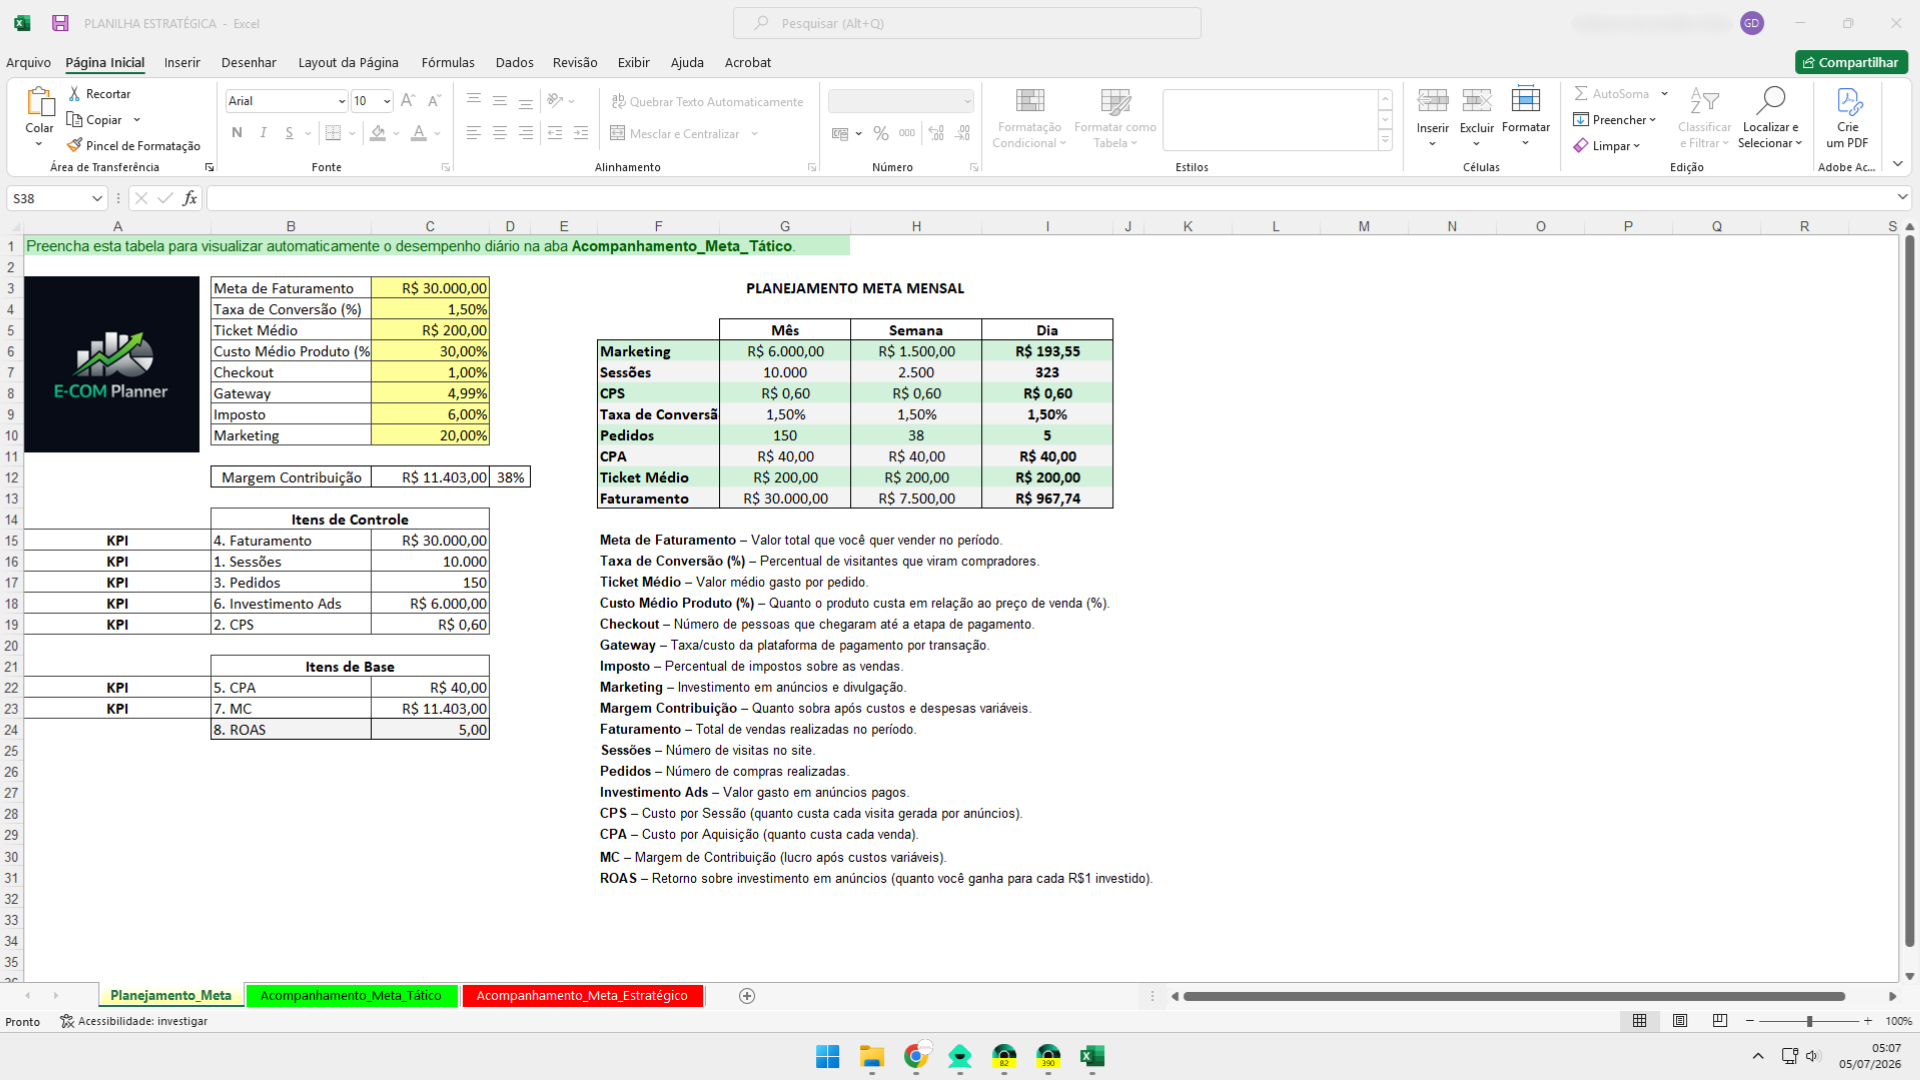Switch to Acompanhamento_Meta_Tático sheet tab
The width and height of the screenshot is (1920, 1080).
coord(351,996)
